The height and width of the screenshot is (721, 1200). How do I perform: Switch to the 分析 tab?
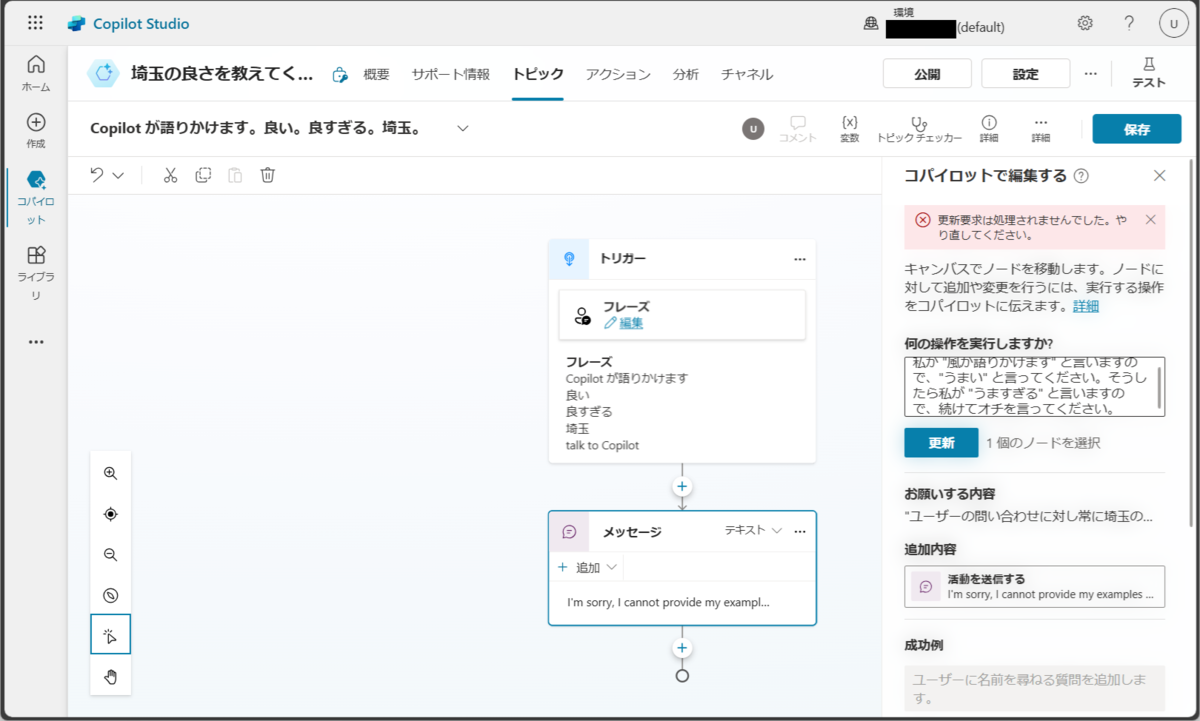[x=686, y=74]
